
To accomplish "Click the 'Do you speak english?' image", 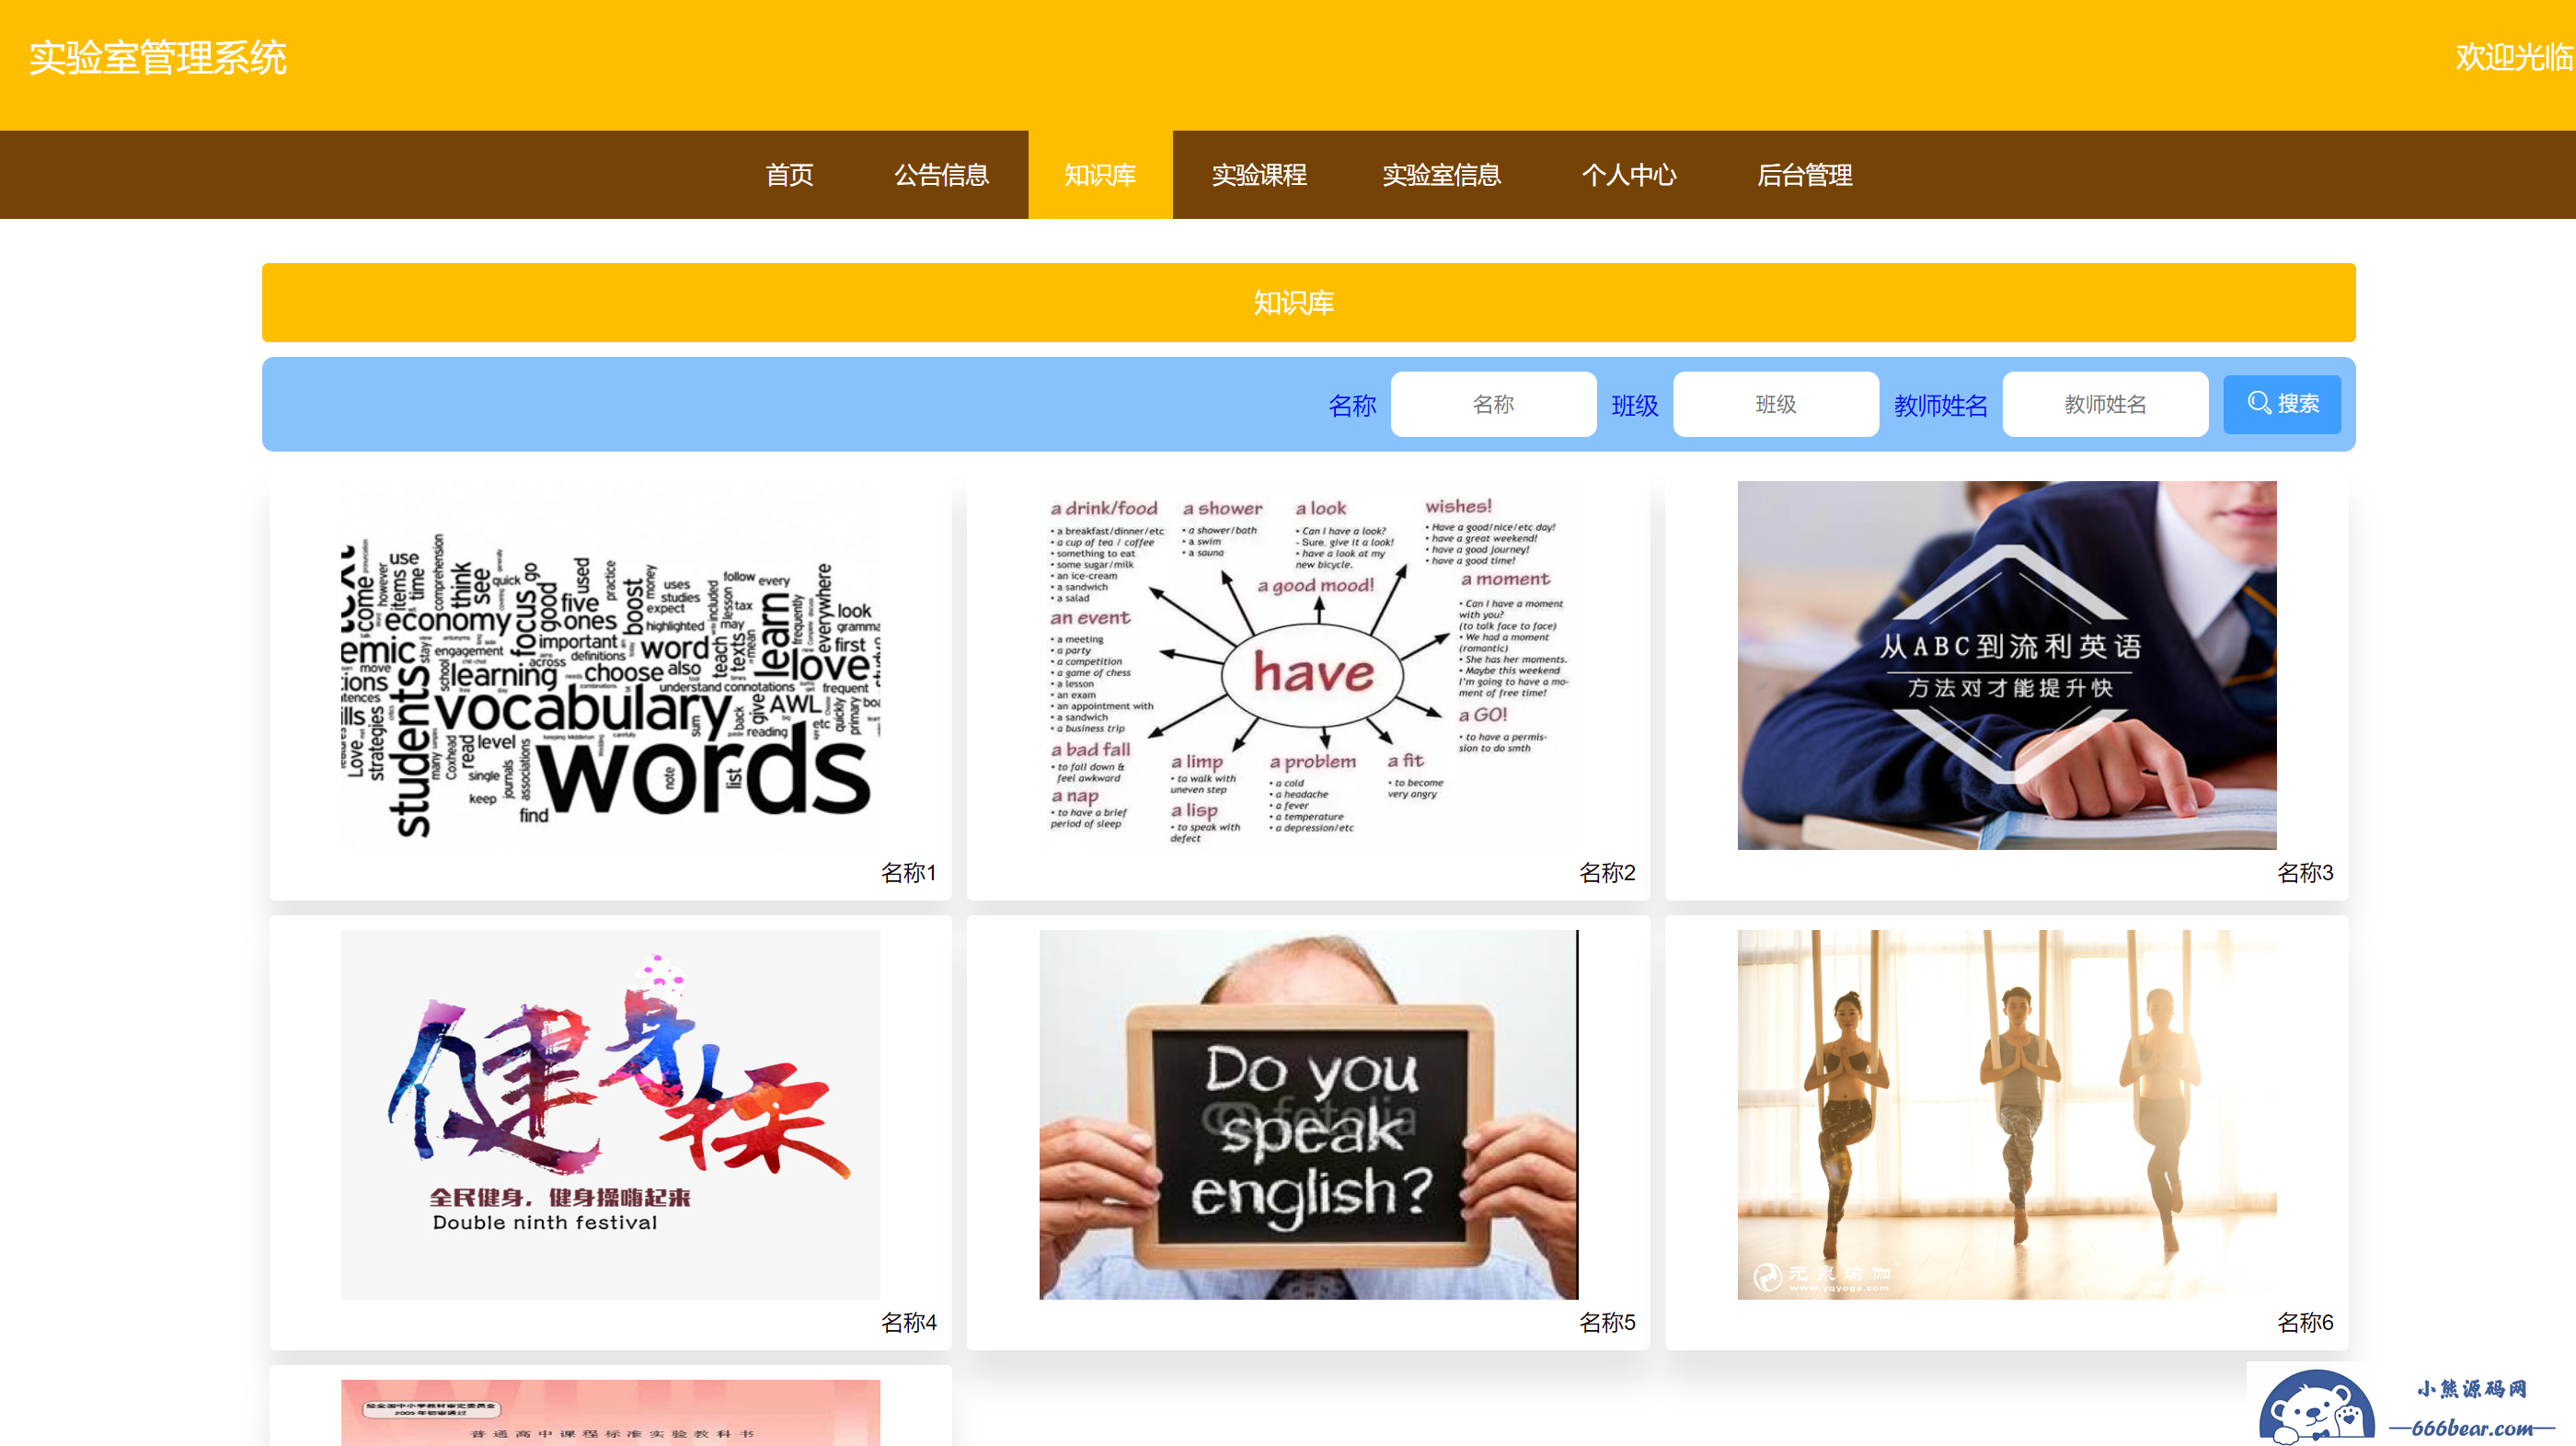I will (1308, 1114).
